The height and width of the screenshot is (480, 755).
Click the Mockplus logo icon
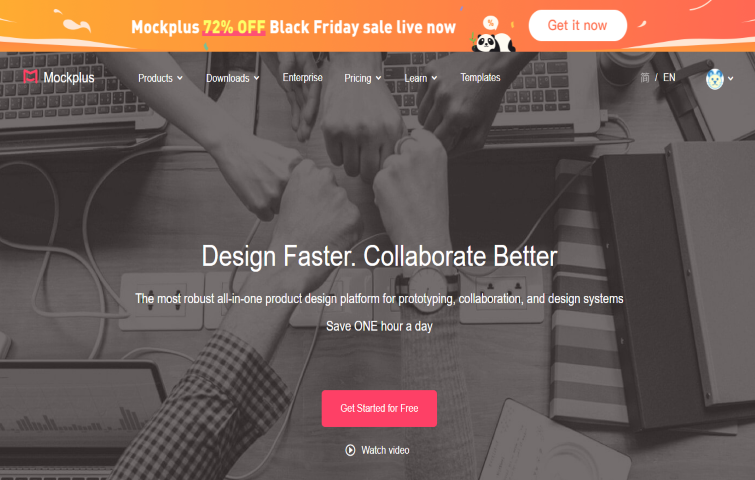click(x=30, y=77)
